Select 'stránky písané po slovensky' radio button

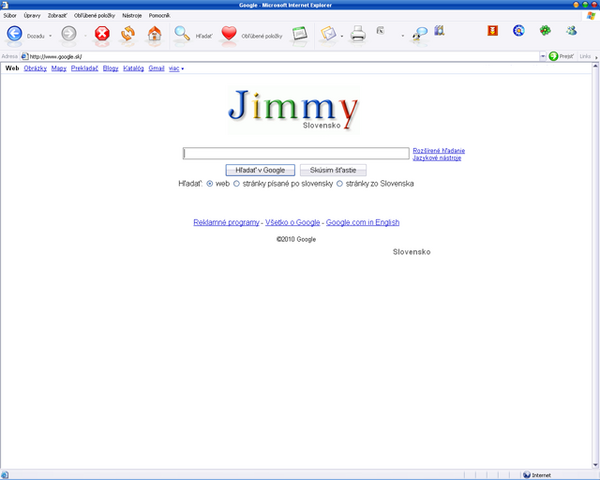[236, 184]
